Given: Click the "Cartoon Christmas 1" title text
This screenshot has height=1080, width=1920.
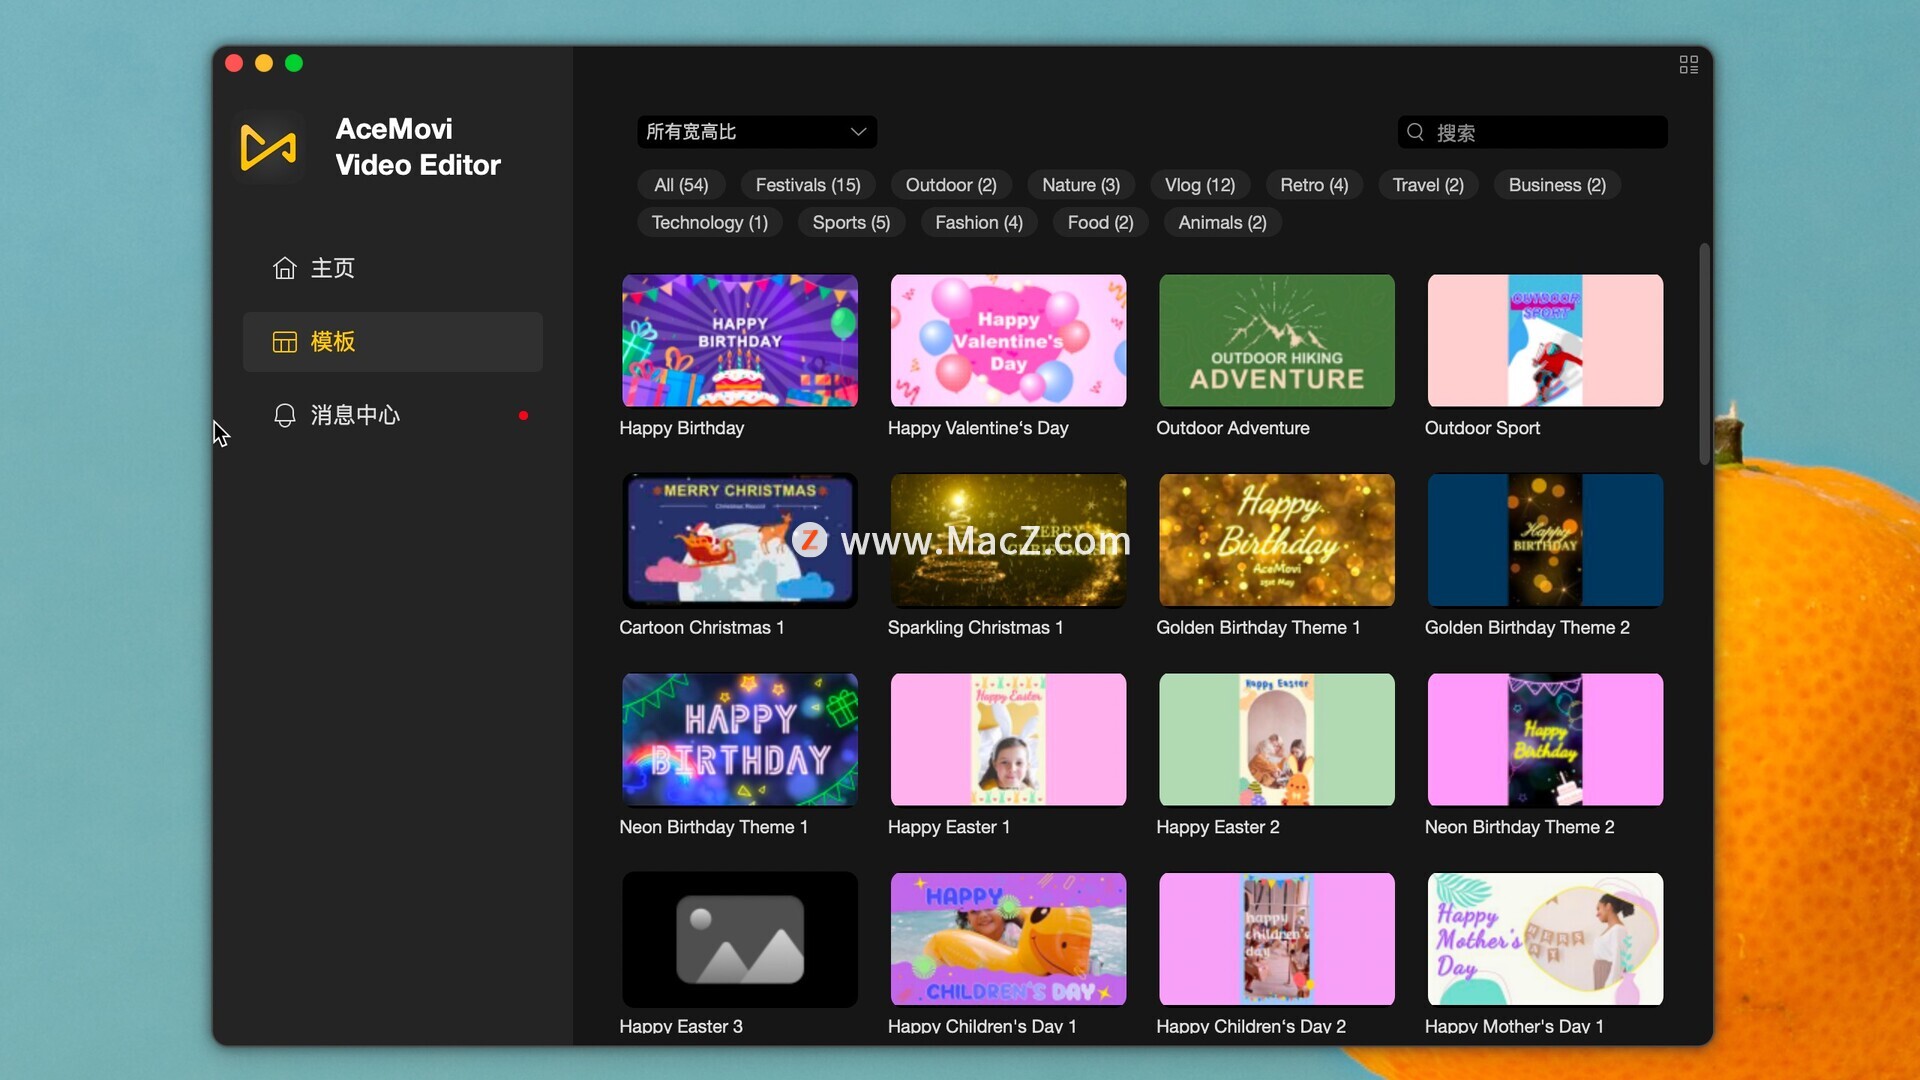Looking at the screenshot, I should pos(701,628).
